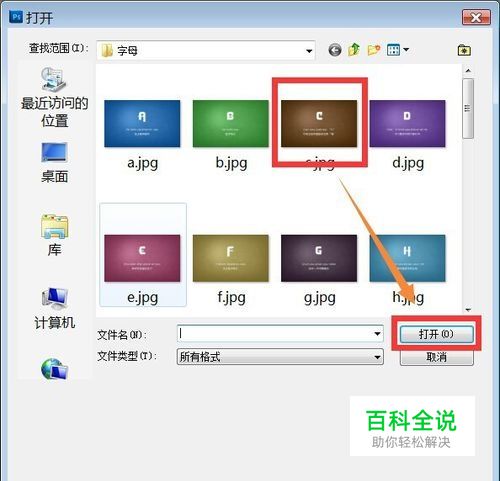Open Libraries (库) in sidebar

point(54,235)
